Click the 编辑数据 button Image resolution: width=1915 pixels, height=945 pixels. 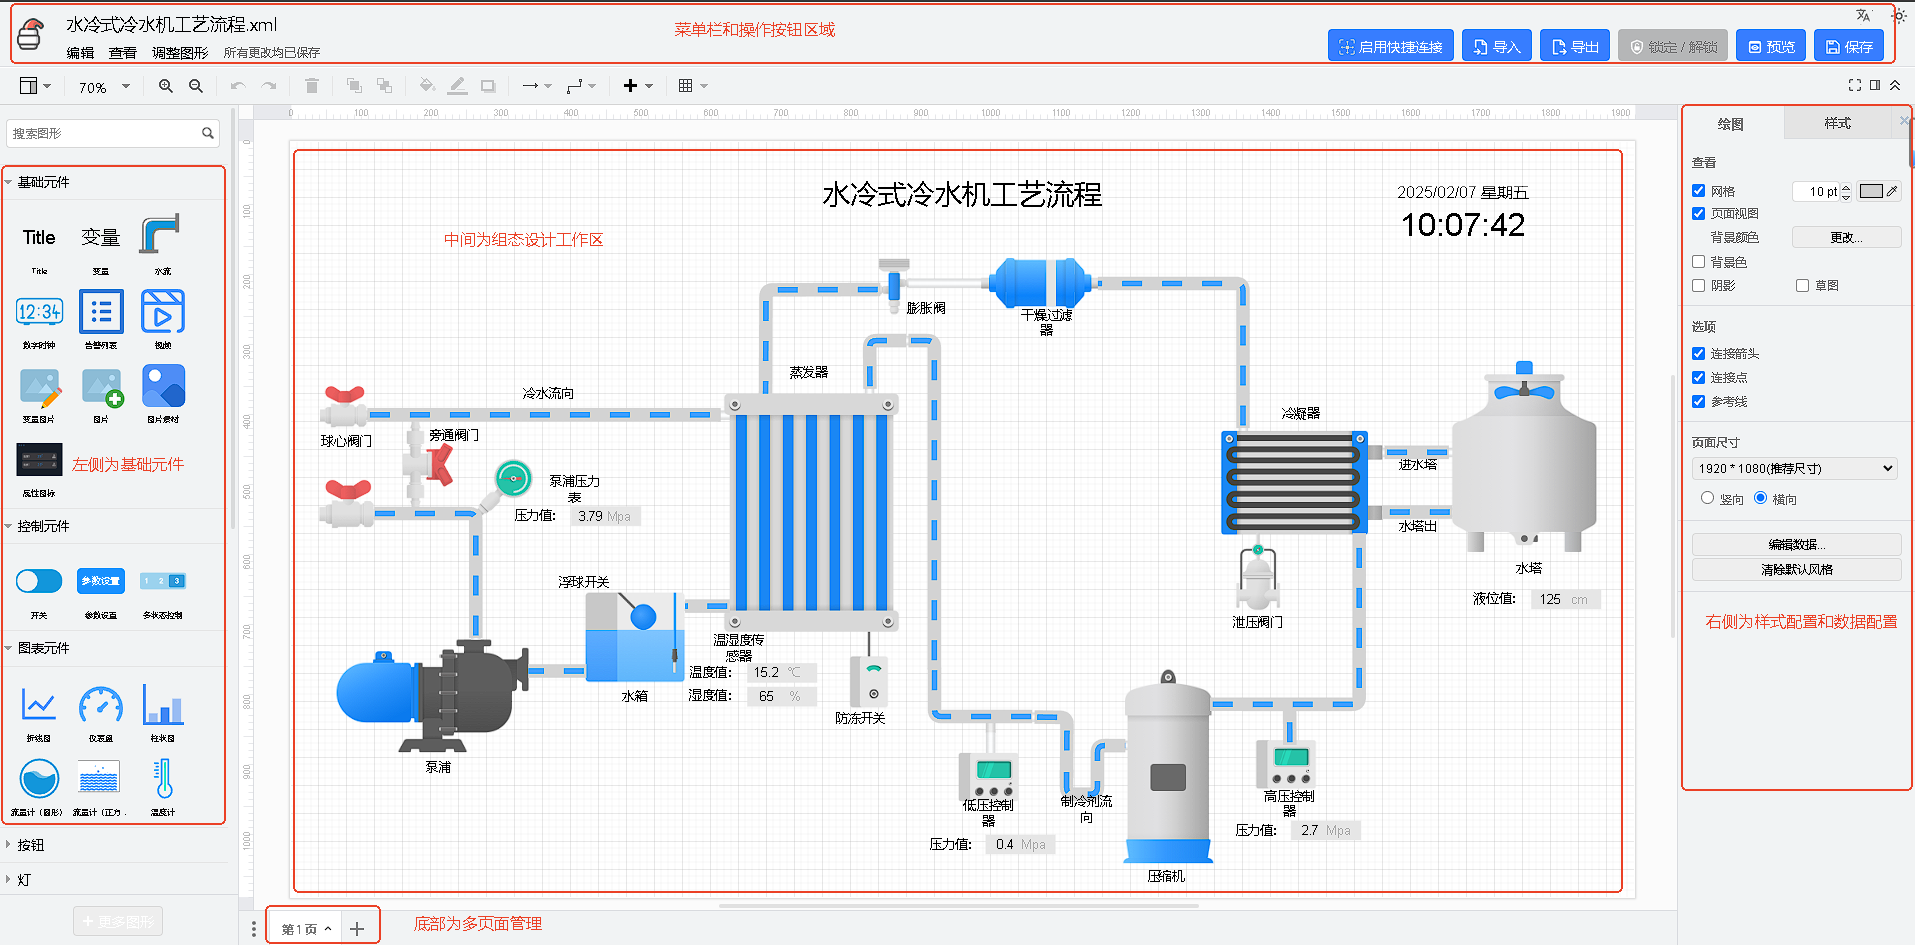[x=1796, y=545]
